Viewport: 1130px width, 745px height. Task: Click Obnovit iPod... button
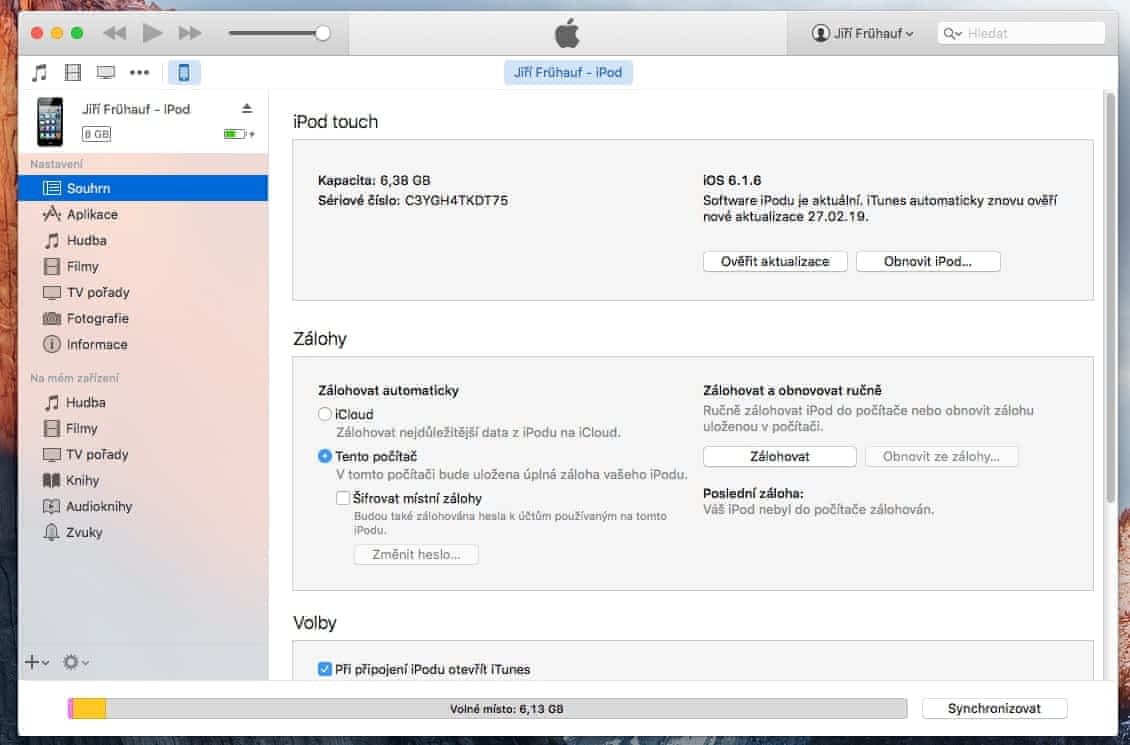(x=928, y=262)
